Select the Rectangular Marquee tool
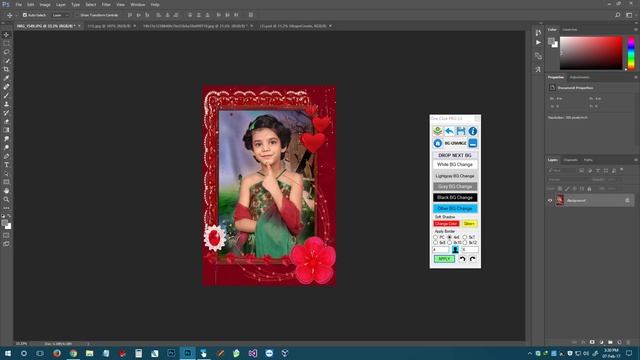This screenshot has height=360, width=640. point(6,43)
